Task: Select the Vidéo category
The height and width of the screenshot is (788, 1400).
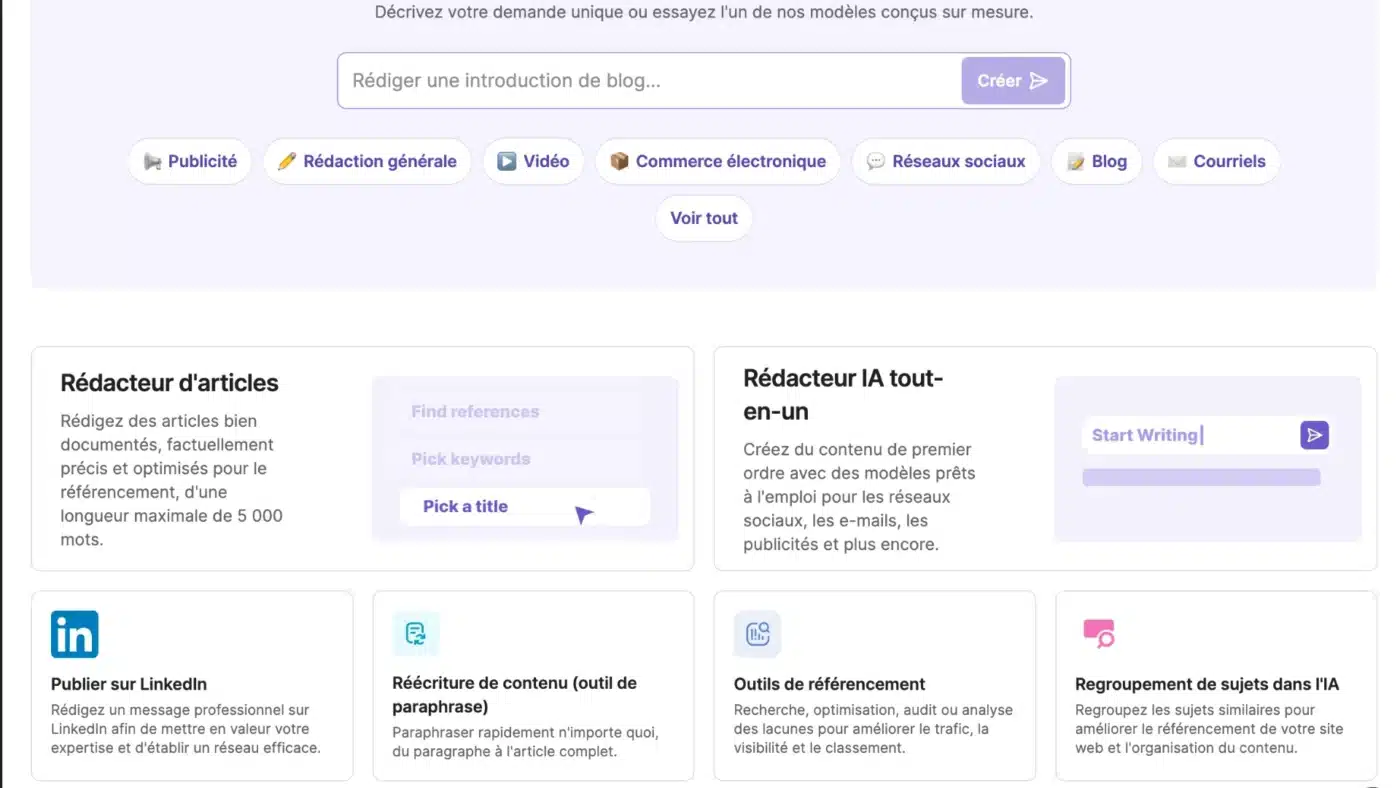Action: (533, 161)
